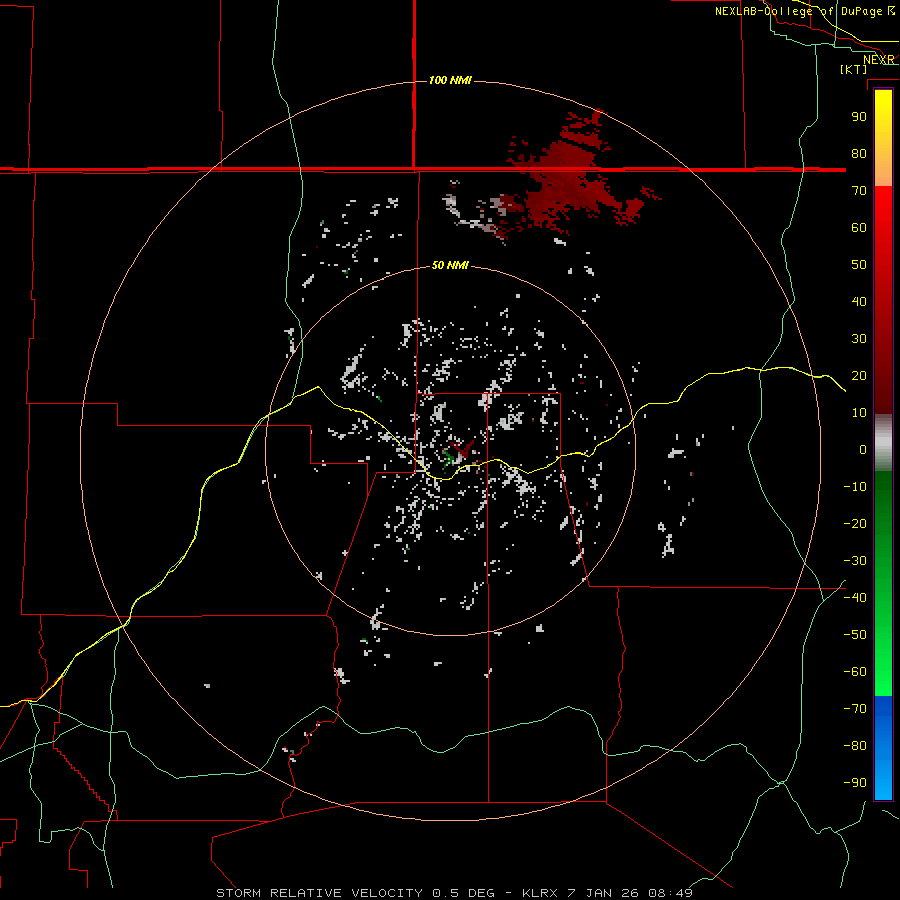The image size is (900, 900).
Task: Click the [KT] units label
Action: [854, 69]
